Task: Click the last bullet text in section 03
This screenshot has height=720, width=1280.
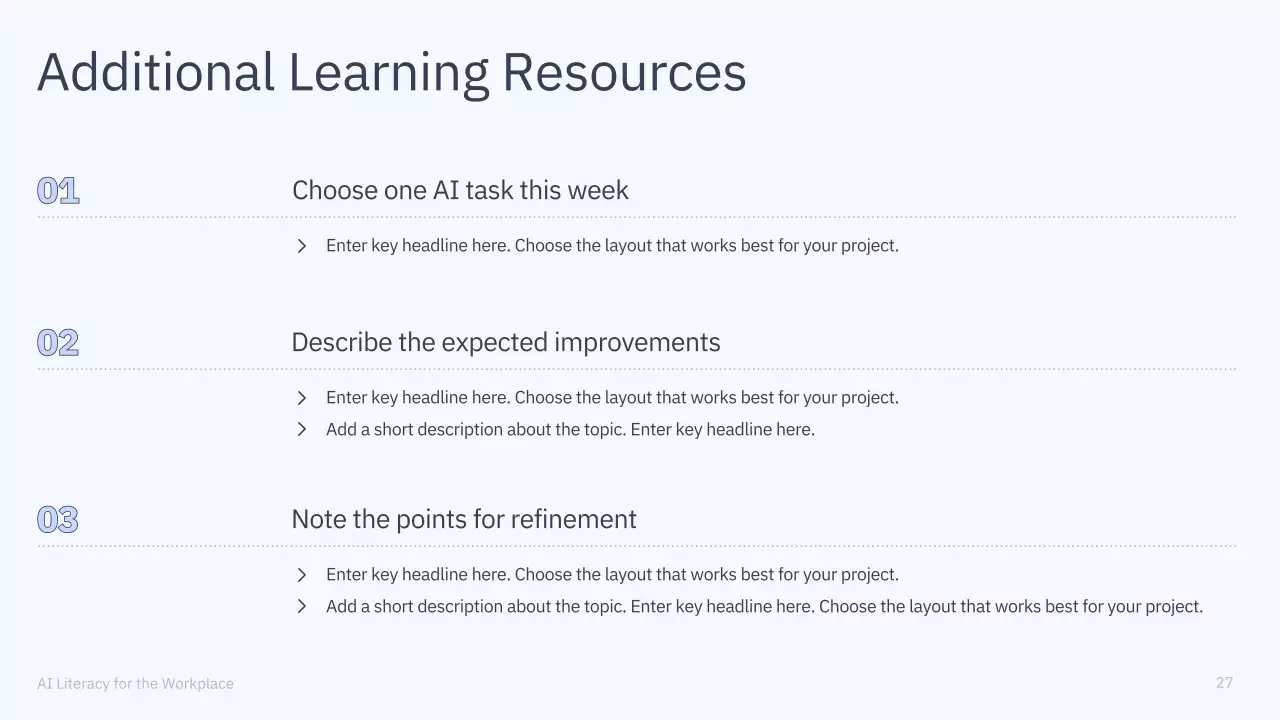Action: (764, 607)
